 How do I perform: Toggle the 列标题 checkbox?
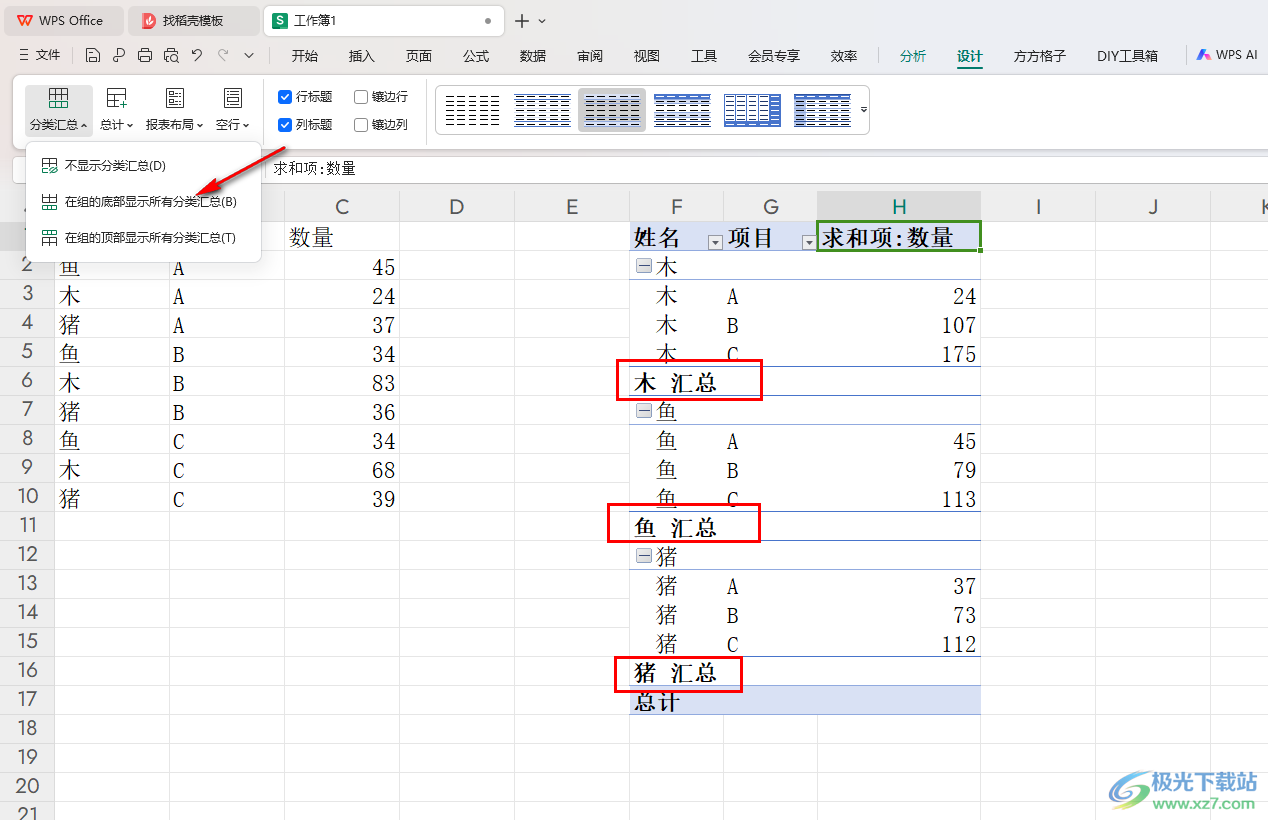(x=306, y=125)
